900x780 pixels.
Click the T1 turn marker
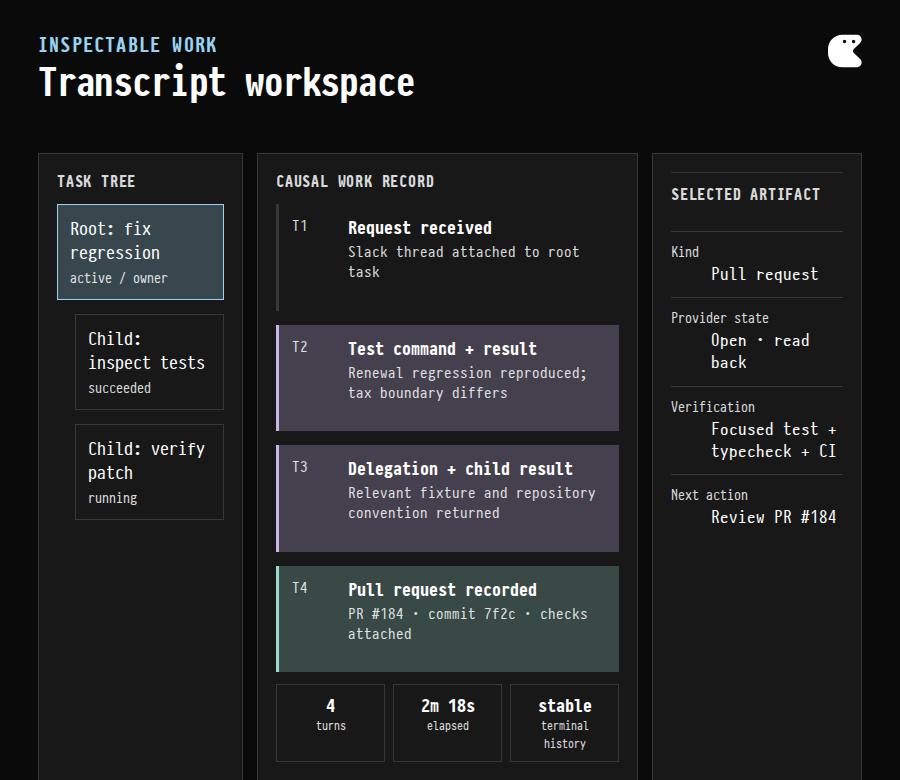coord(300,226)
